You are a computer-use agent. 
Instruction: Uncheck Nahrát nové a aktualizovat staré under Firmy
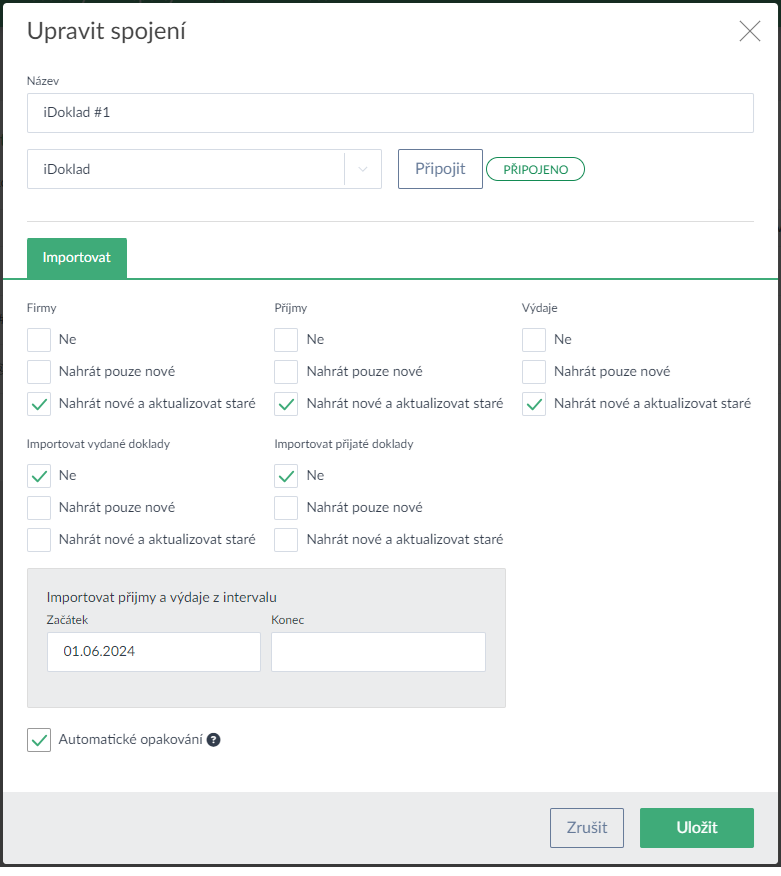(39, 404)
